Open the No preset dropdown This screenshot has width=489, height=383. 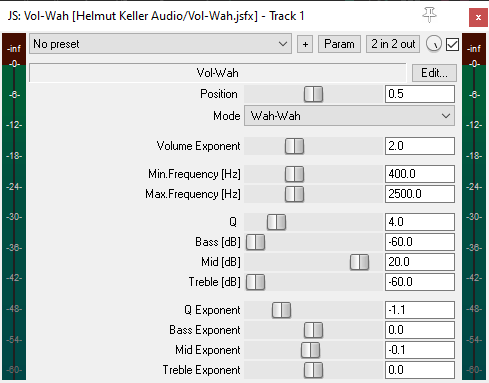160,44
